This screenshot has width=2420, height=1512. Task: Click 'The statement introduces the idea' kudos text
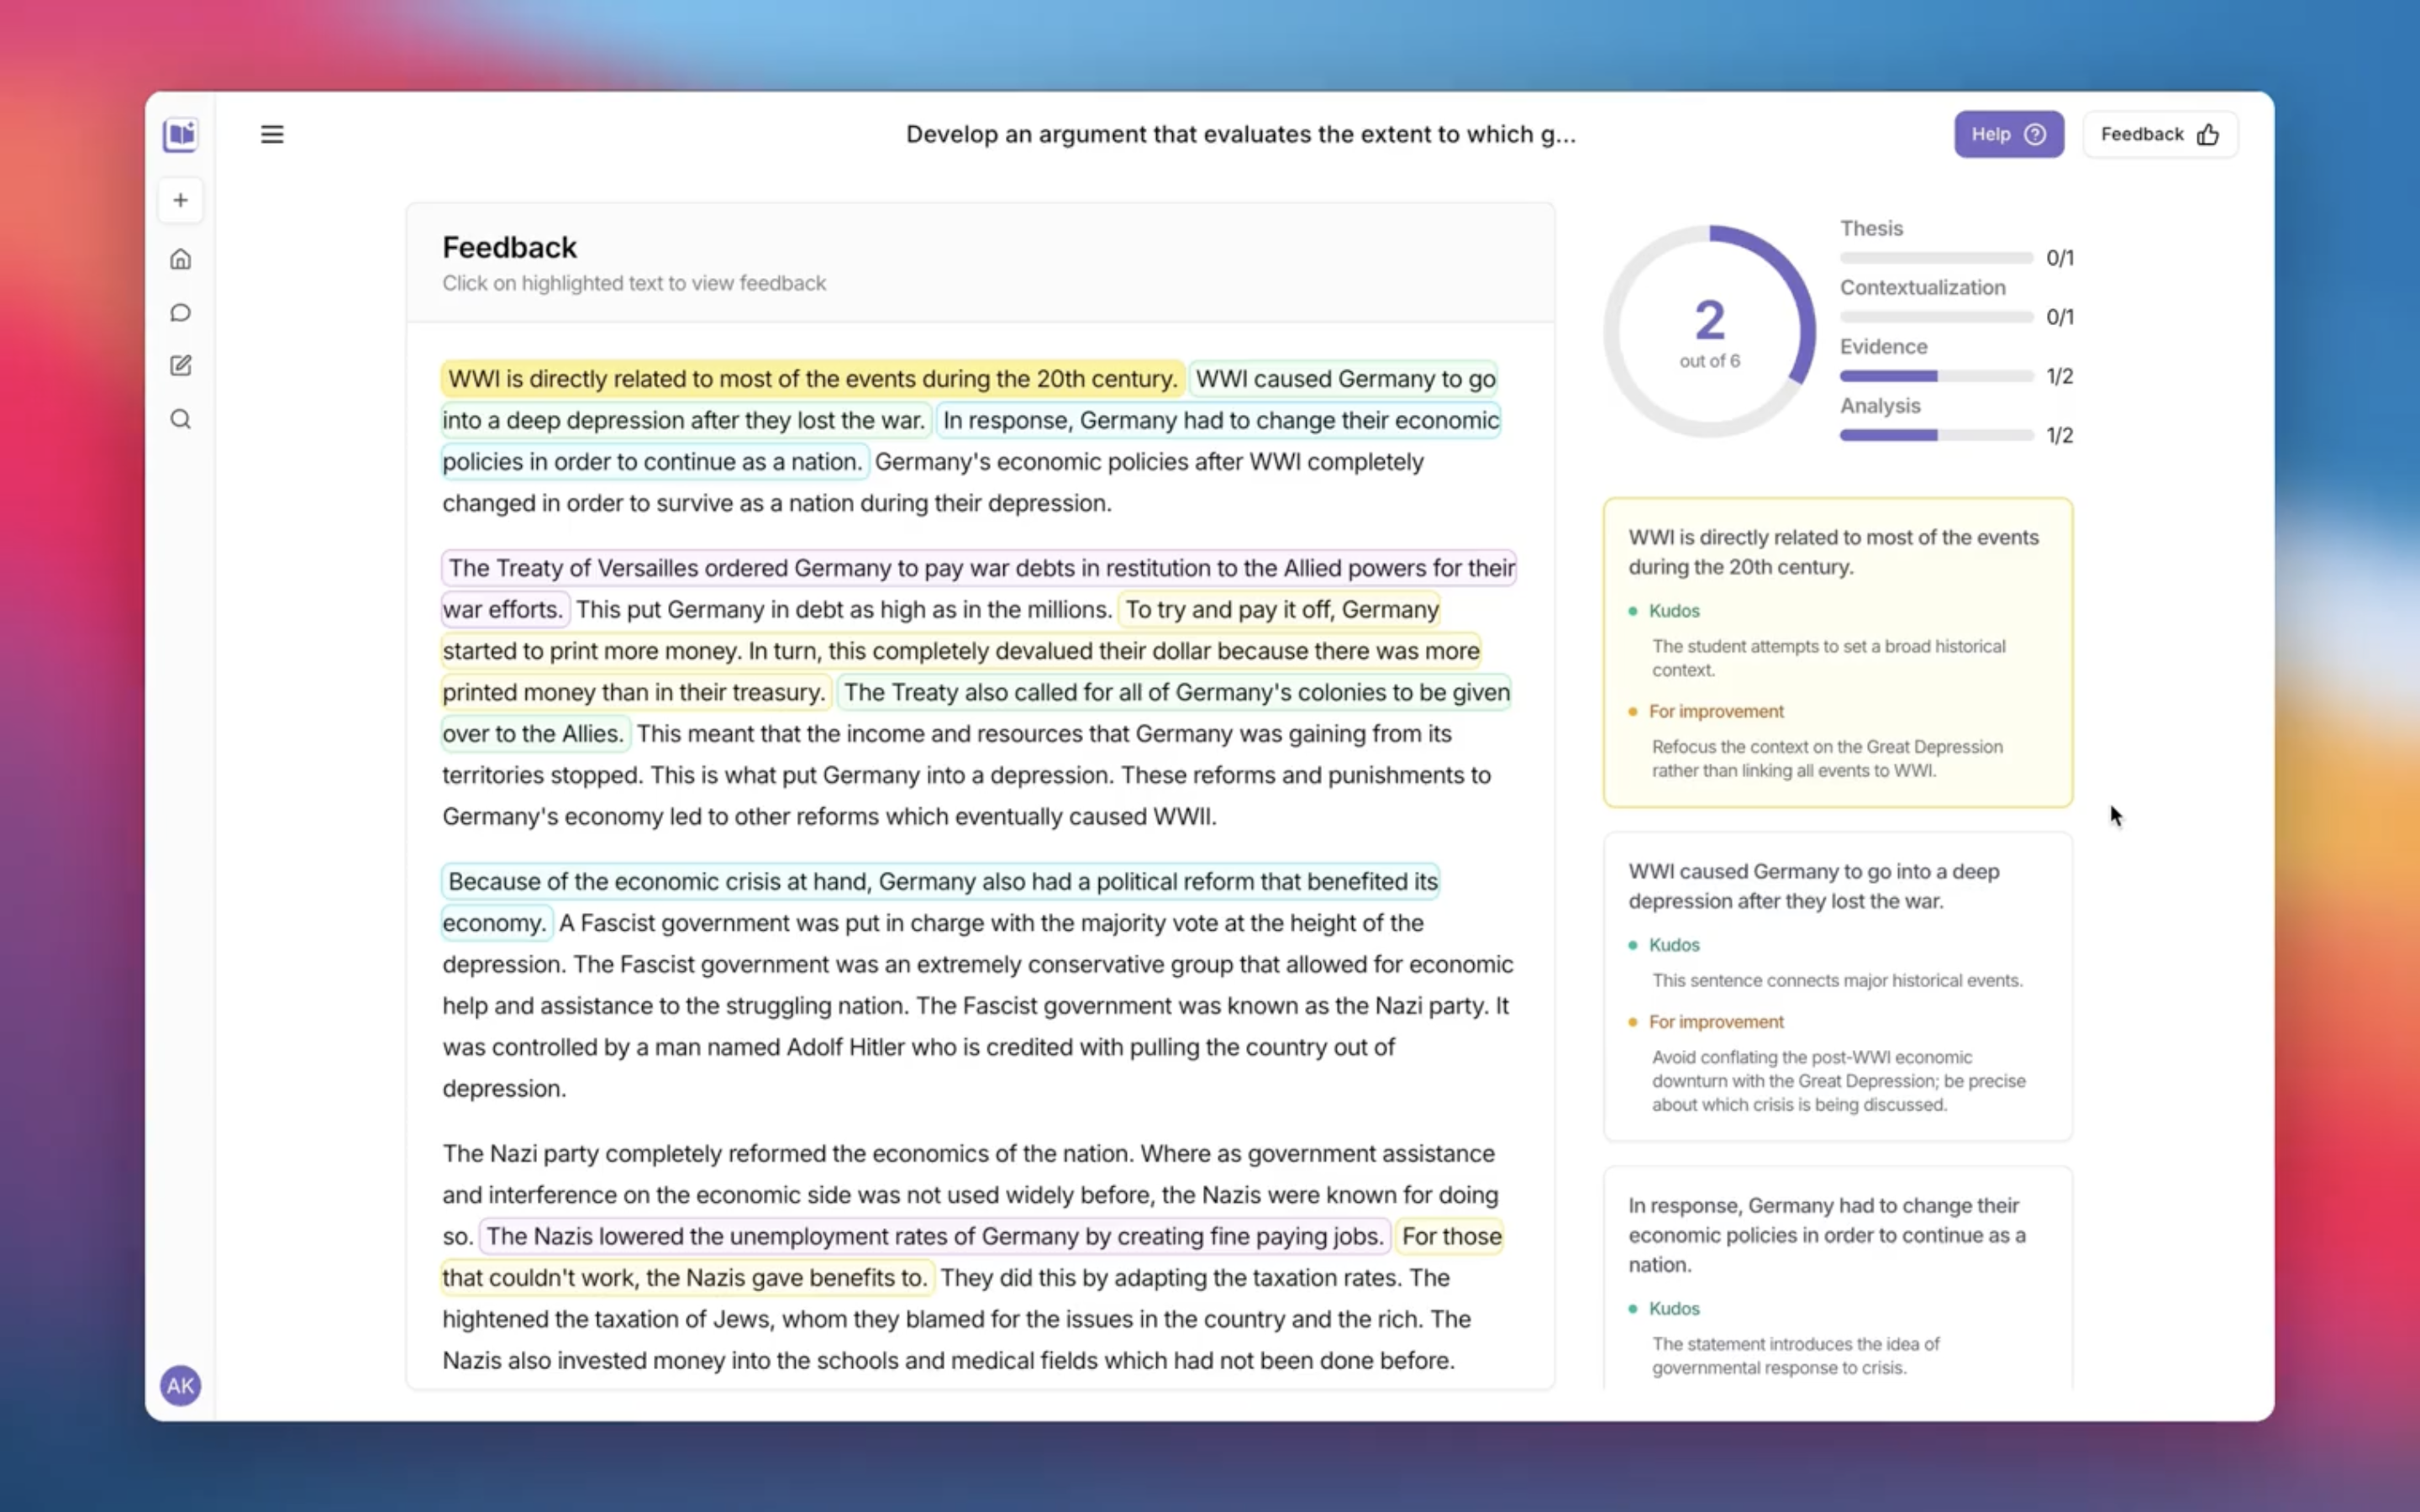1795,1355
